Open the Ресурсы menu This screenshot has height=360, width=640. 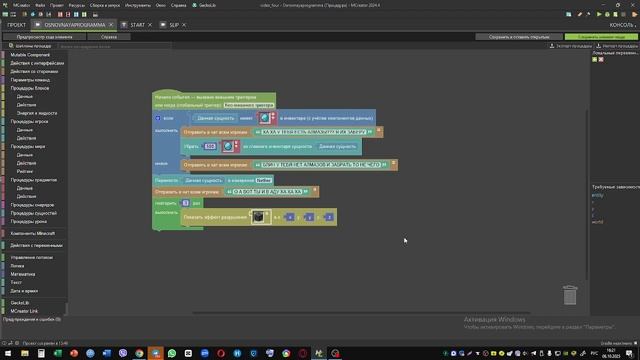pyautogui.click(x=76, y=5)
